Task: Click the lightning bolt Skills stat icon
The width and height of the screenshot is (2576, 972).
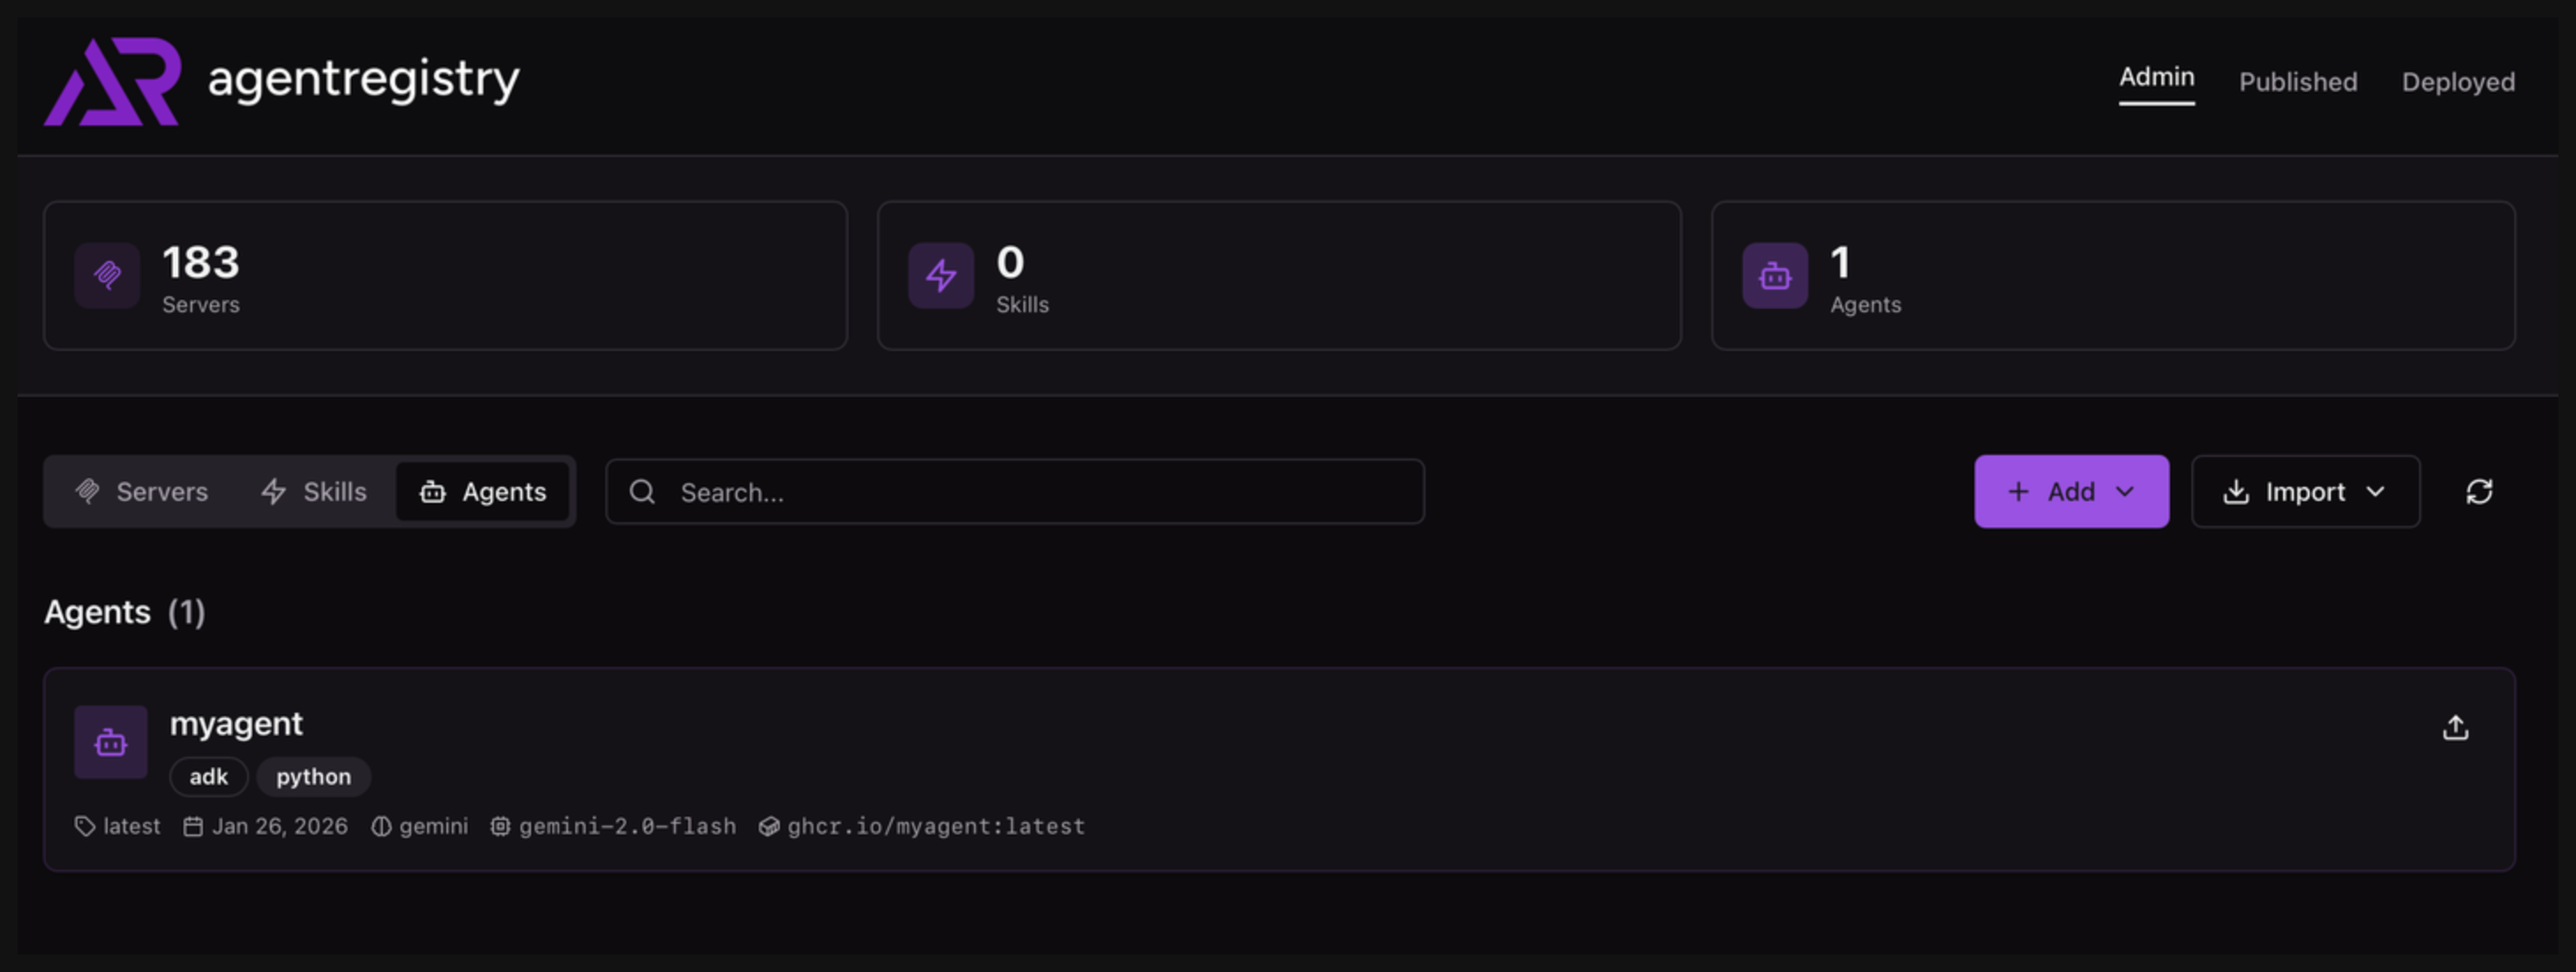Action: click(x=940, y=275)
